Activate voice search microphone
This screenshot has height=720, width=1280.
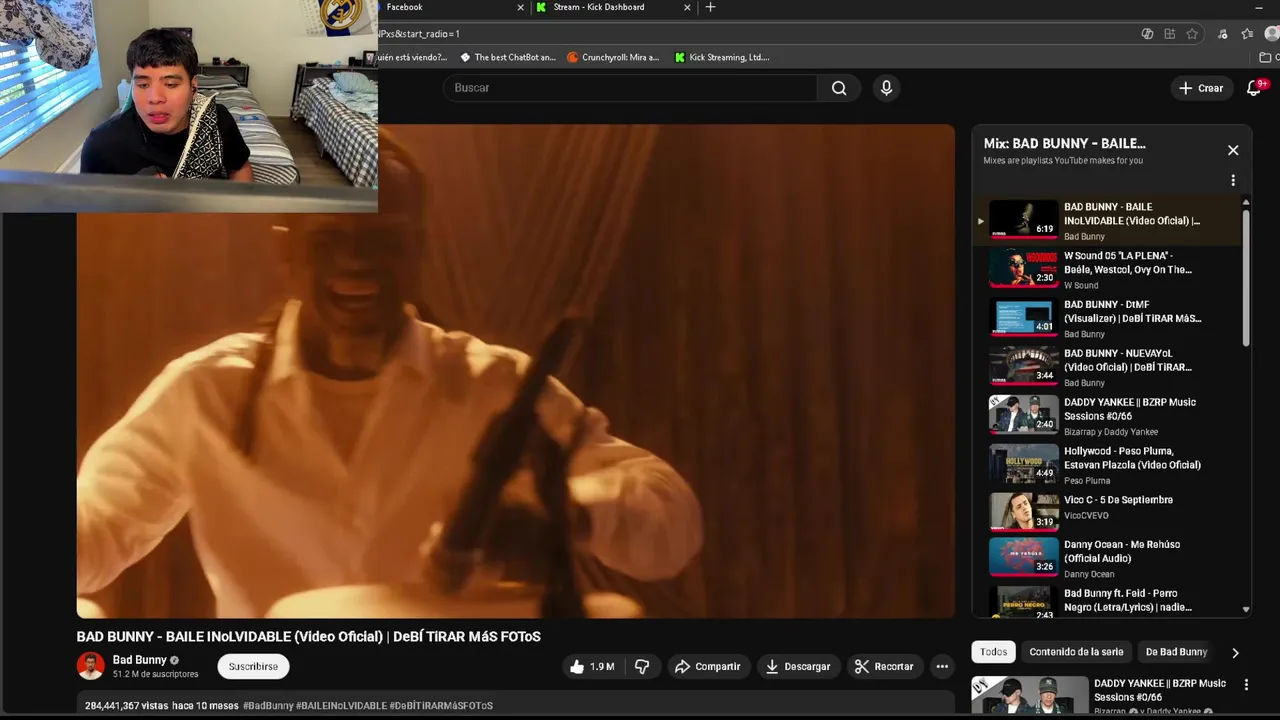[x=886, y=88]
